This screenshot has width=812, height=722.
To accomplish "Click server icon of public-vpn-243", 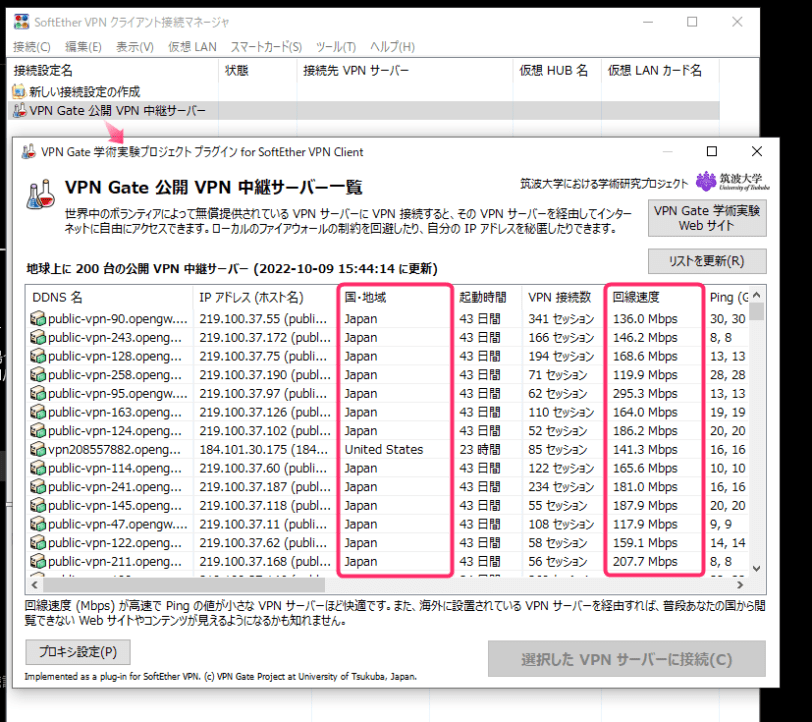I will [x=38, y=337].
